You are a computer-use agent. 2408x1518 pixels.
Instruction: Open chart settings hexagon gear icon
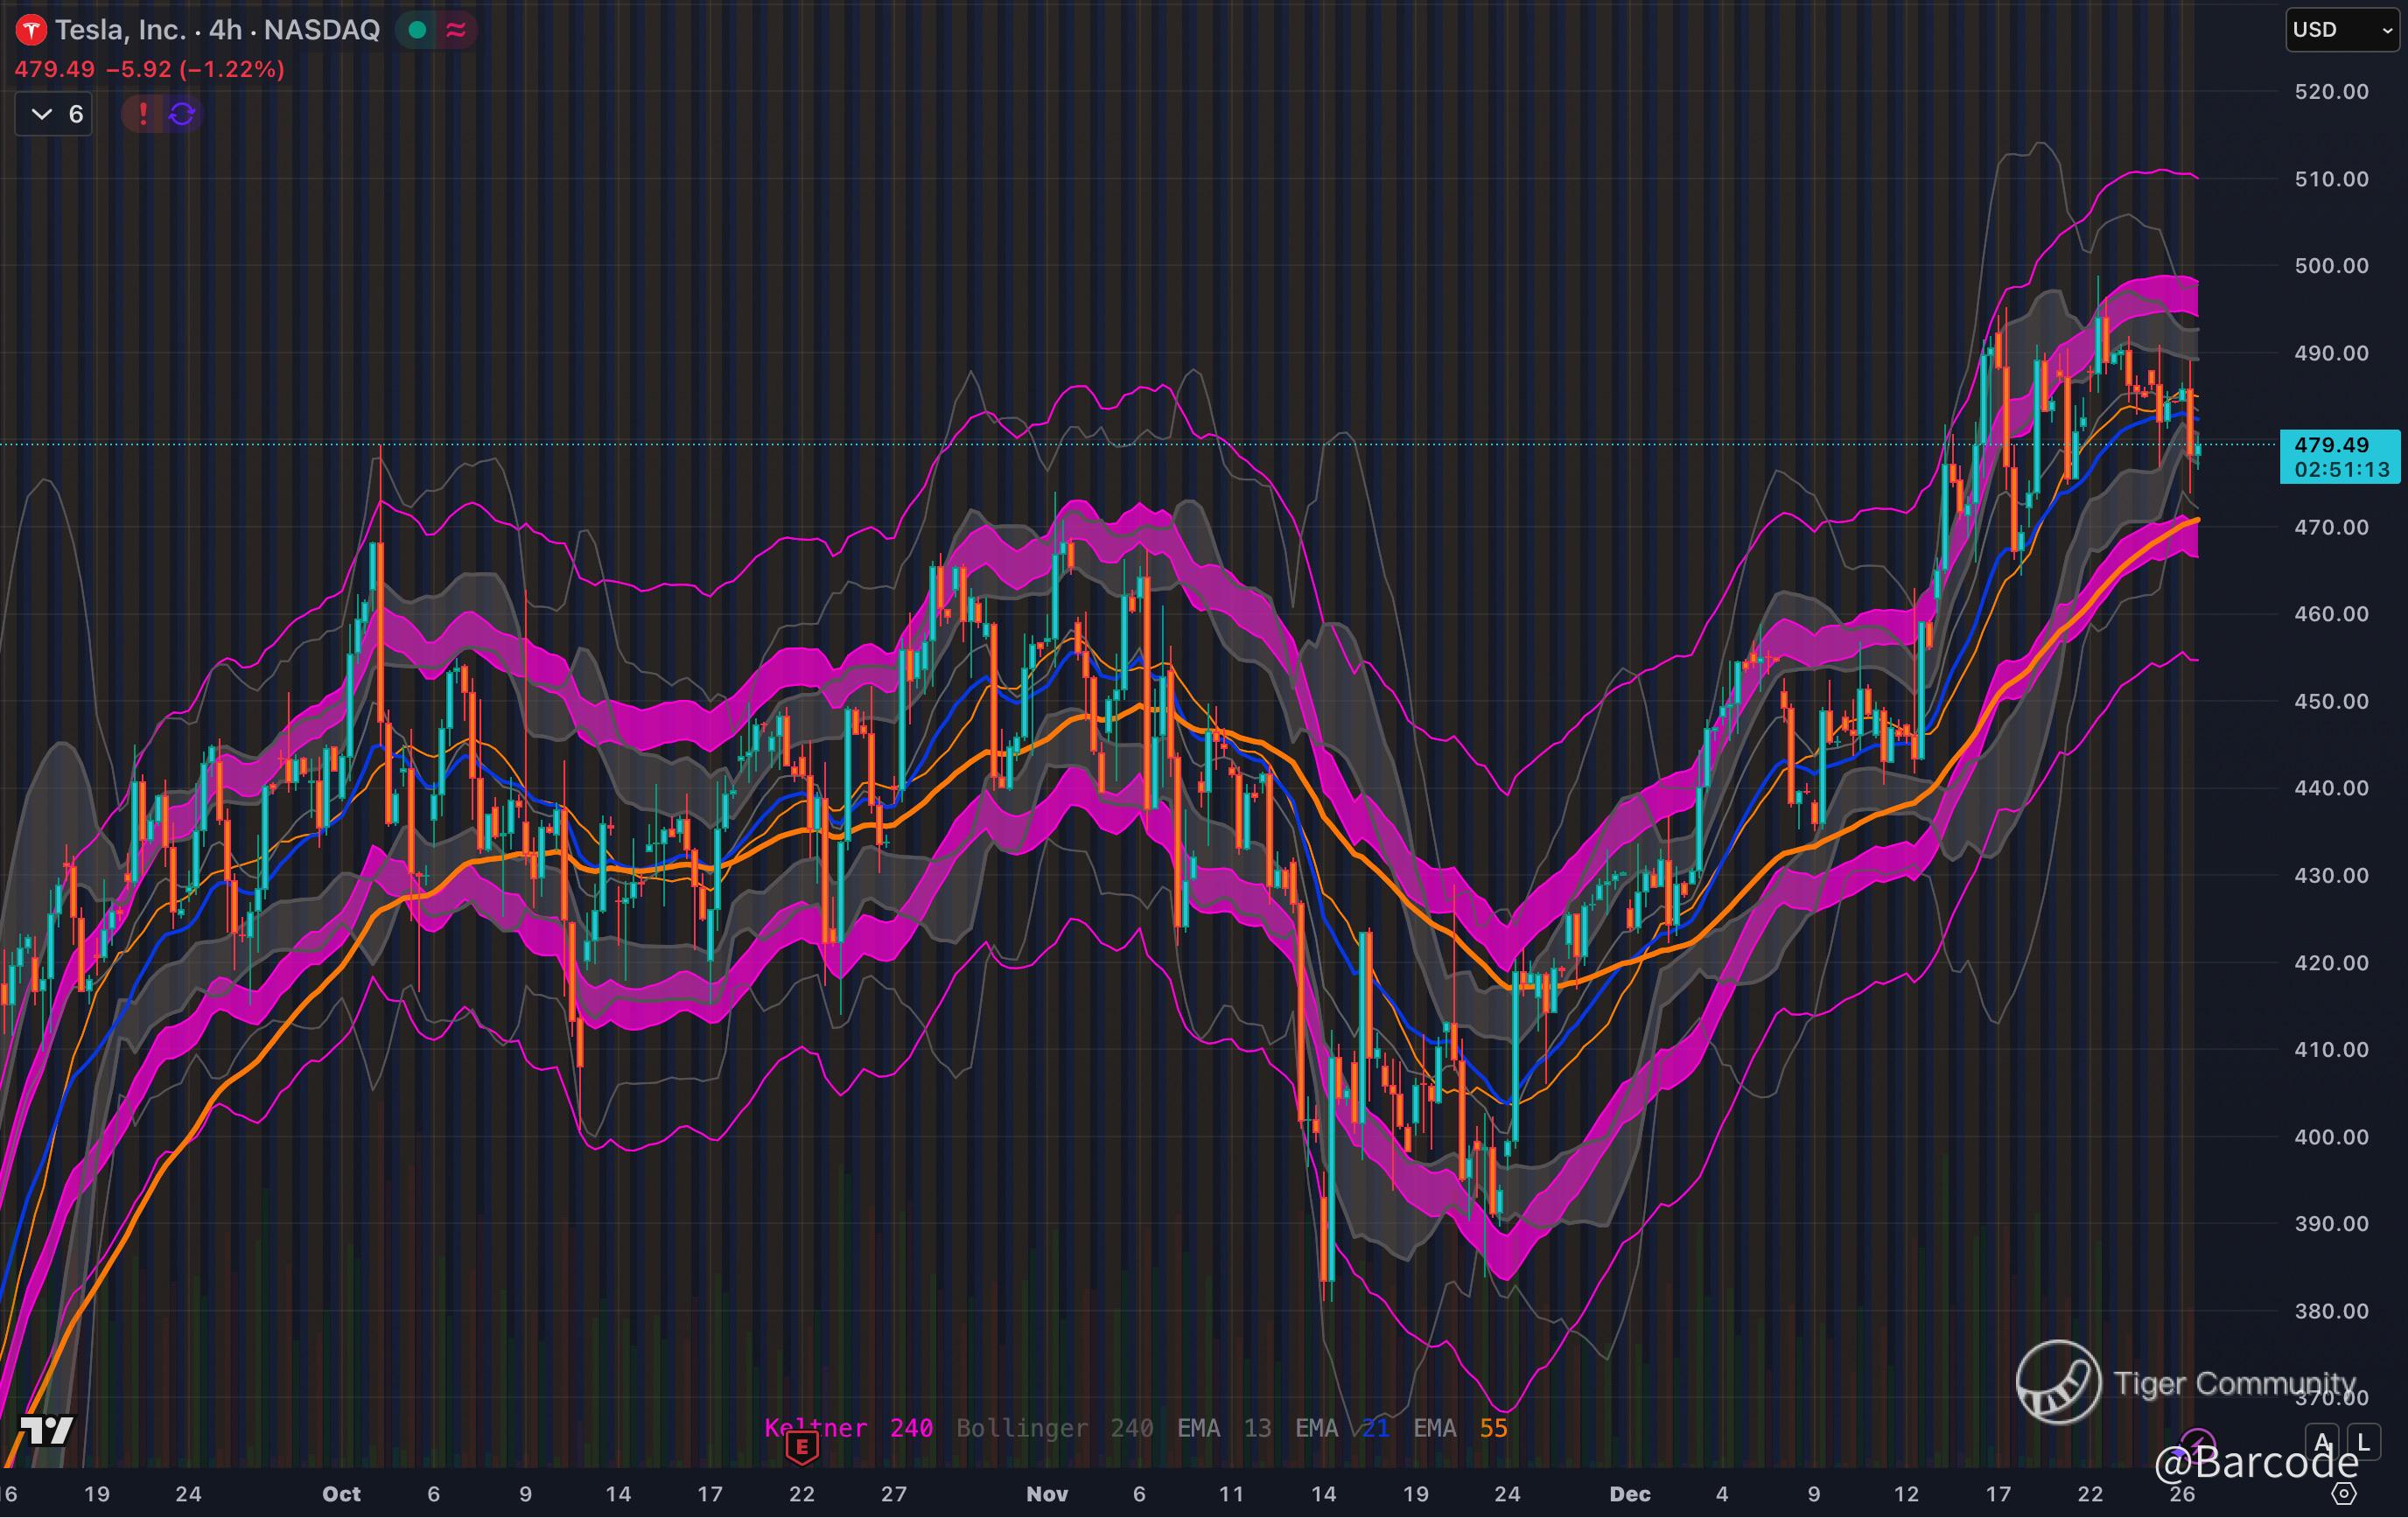click(x=2344, y=1494)
